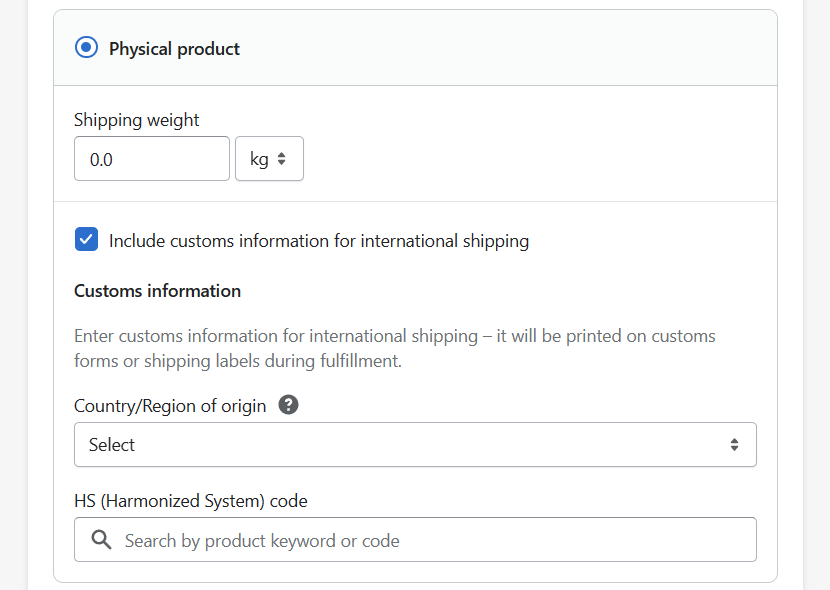The width and height of the screenshot is (830, 590).
Task: Click the customs forms description paragraph
Action: tap(395, 348)
